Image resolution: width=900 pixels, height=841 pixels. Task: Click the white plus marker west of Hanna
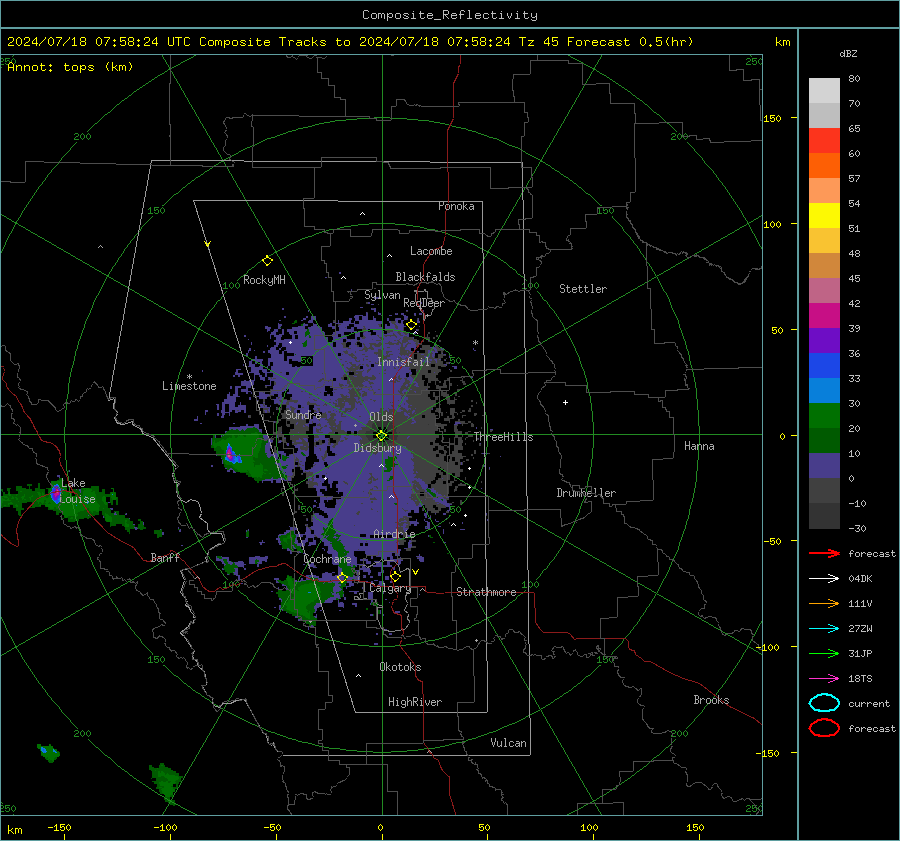[x=565, y=402]
